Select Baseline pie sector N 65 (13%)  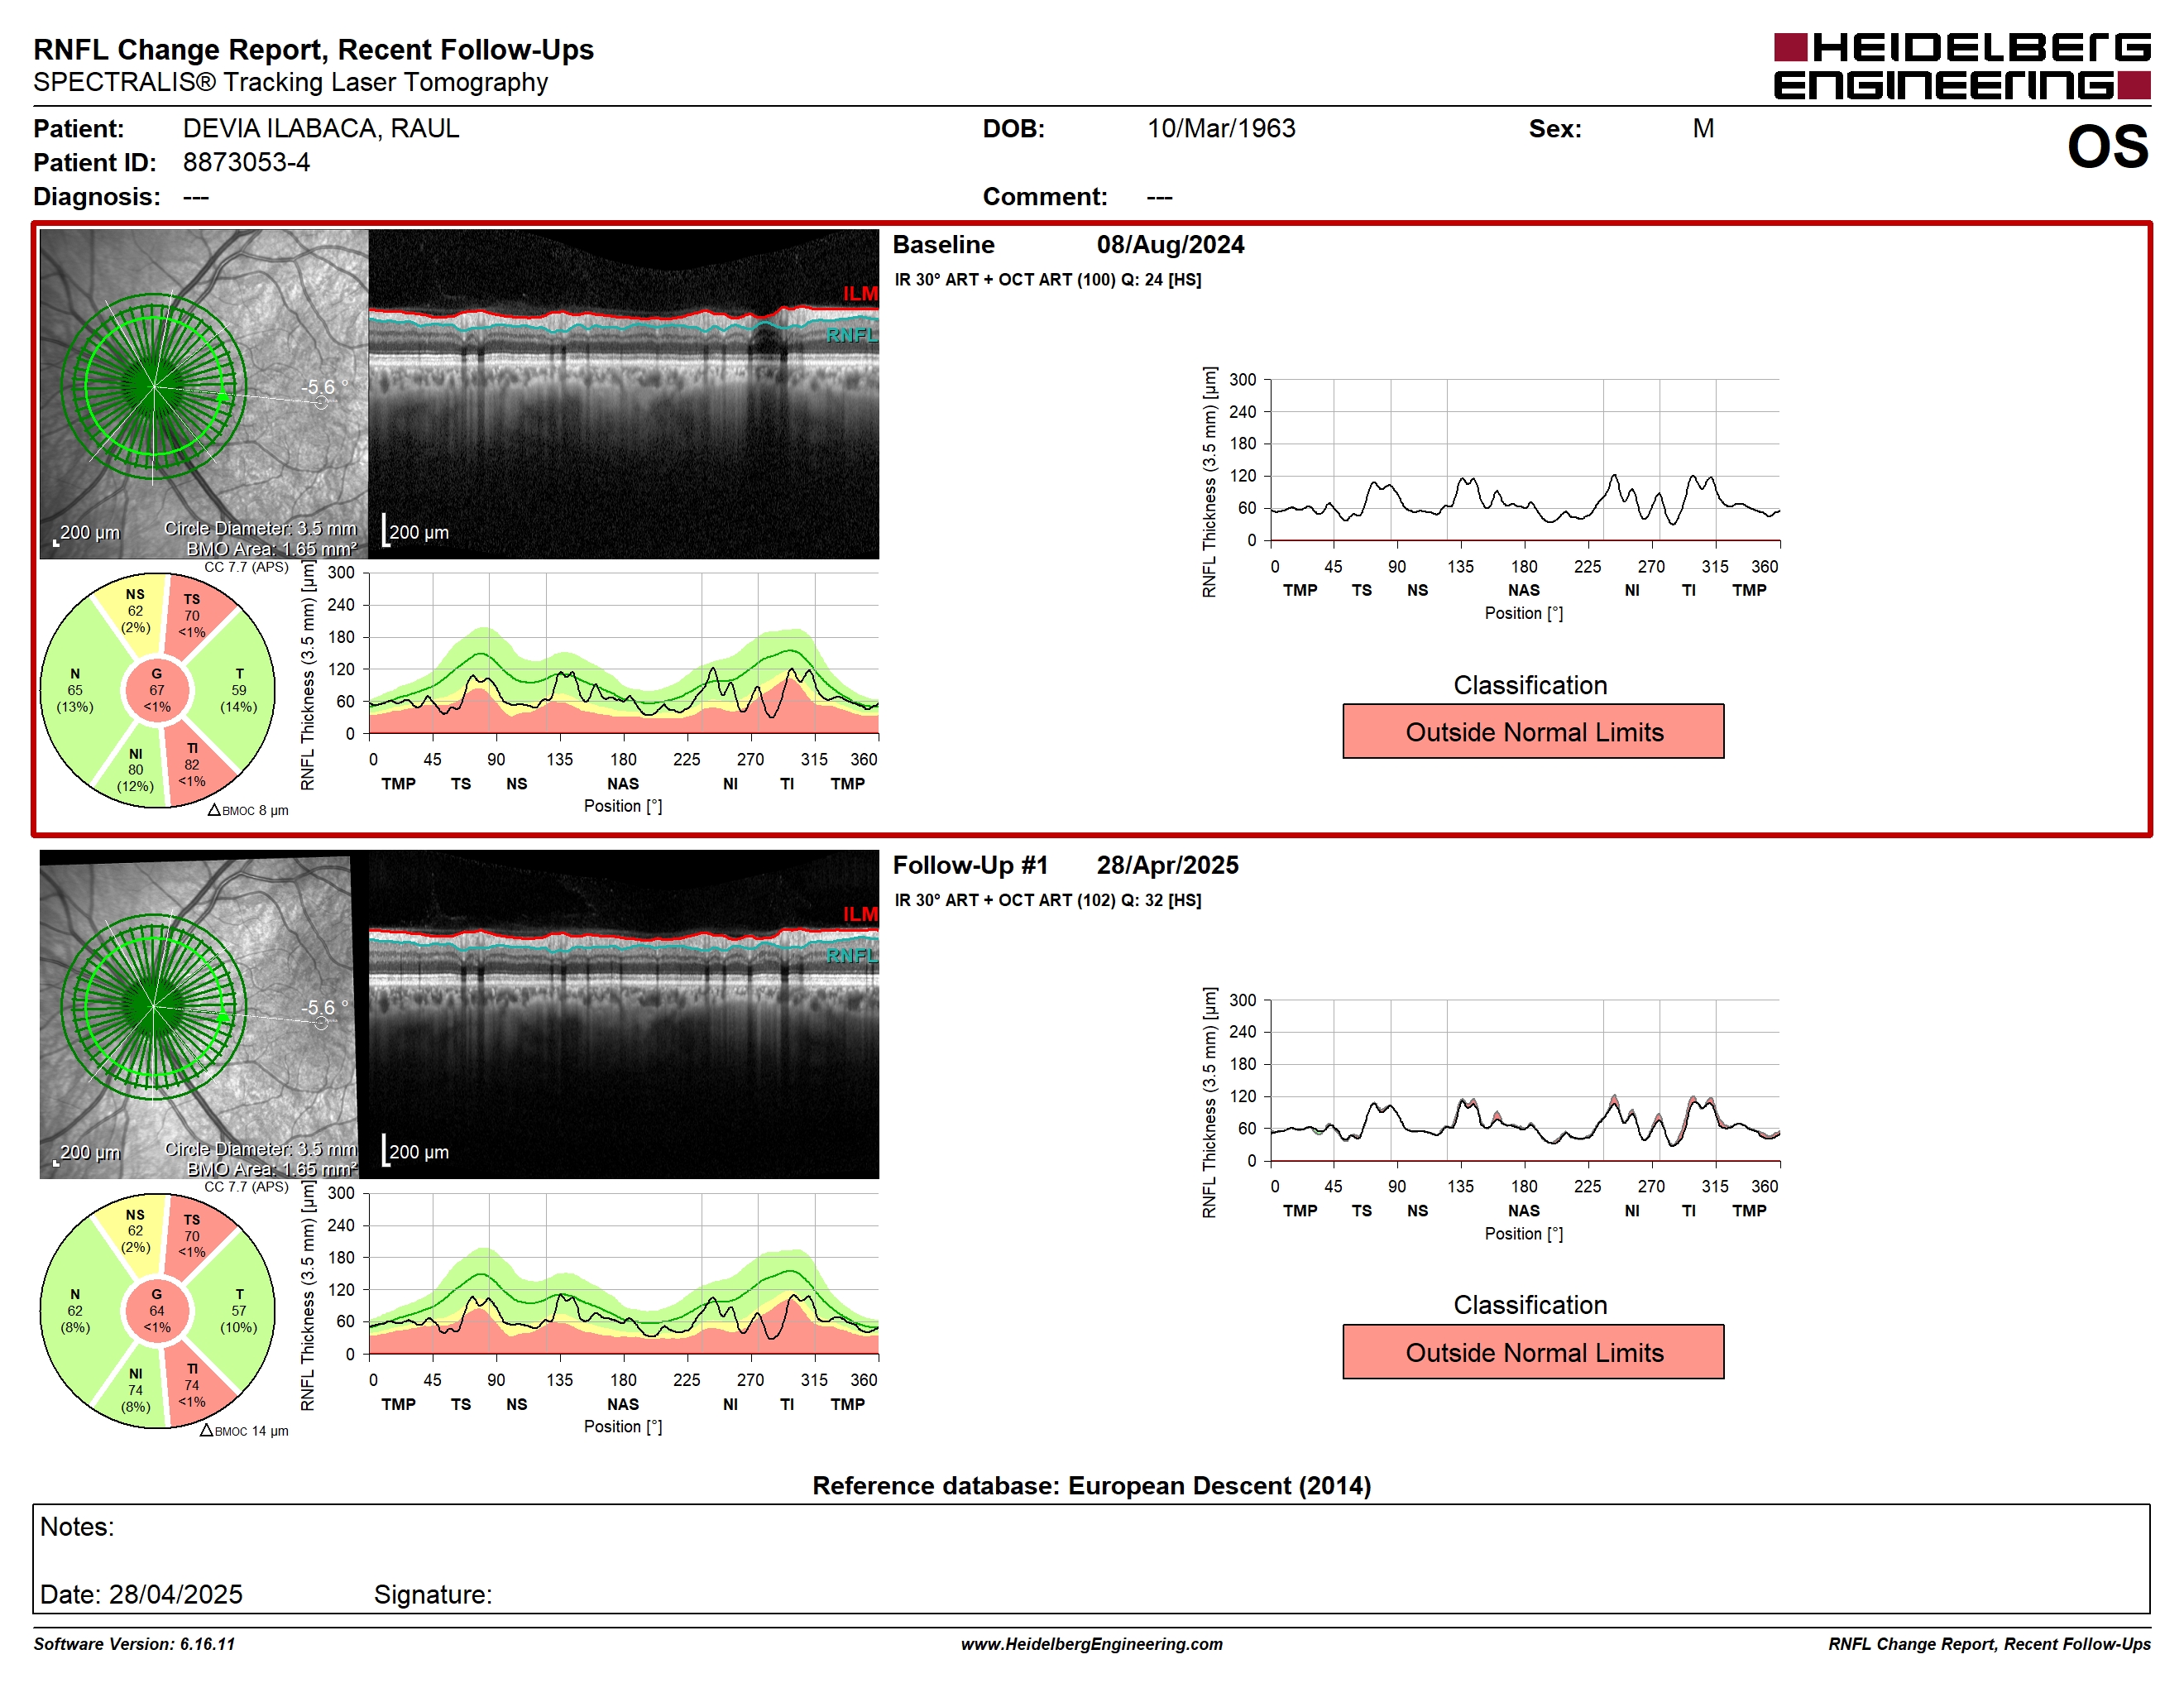pos(75,690)
